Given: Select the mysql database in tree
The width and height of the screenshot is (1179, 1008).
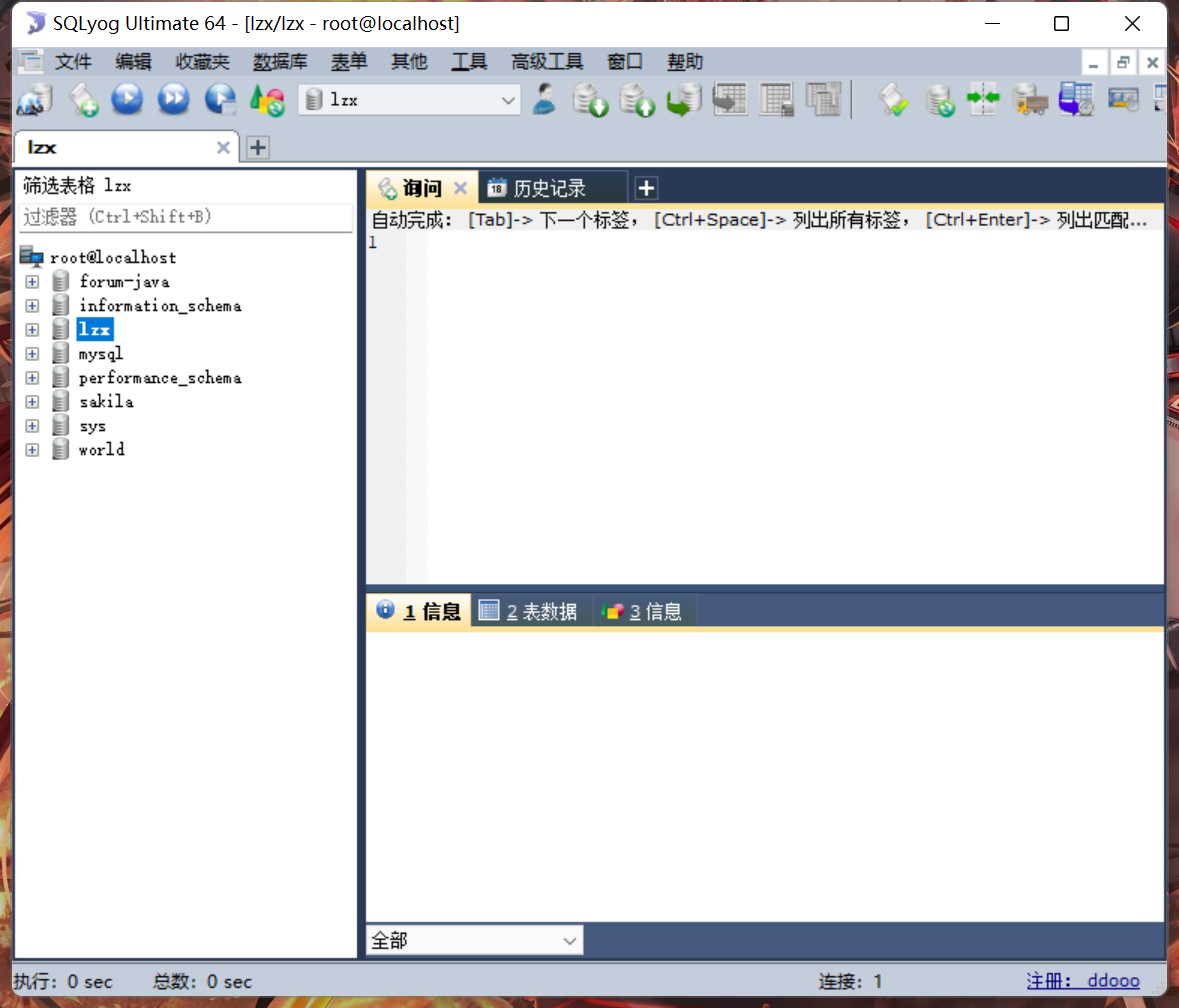Looking at the screenshot, I should [101, 354].
